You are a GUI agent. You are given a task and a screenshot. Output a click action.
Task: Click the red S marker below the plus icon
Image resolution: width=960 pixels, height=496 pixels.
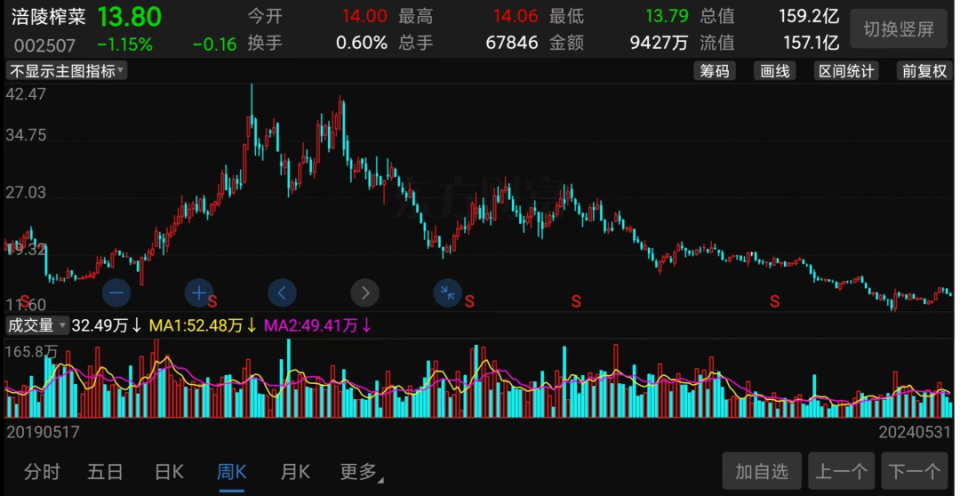tap(212, 301)
